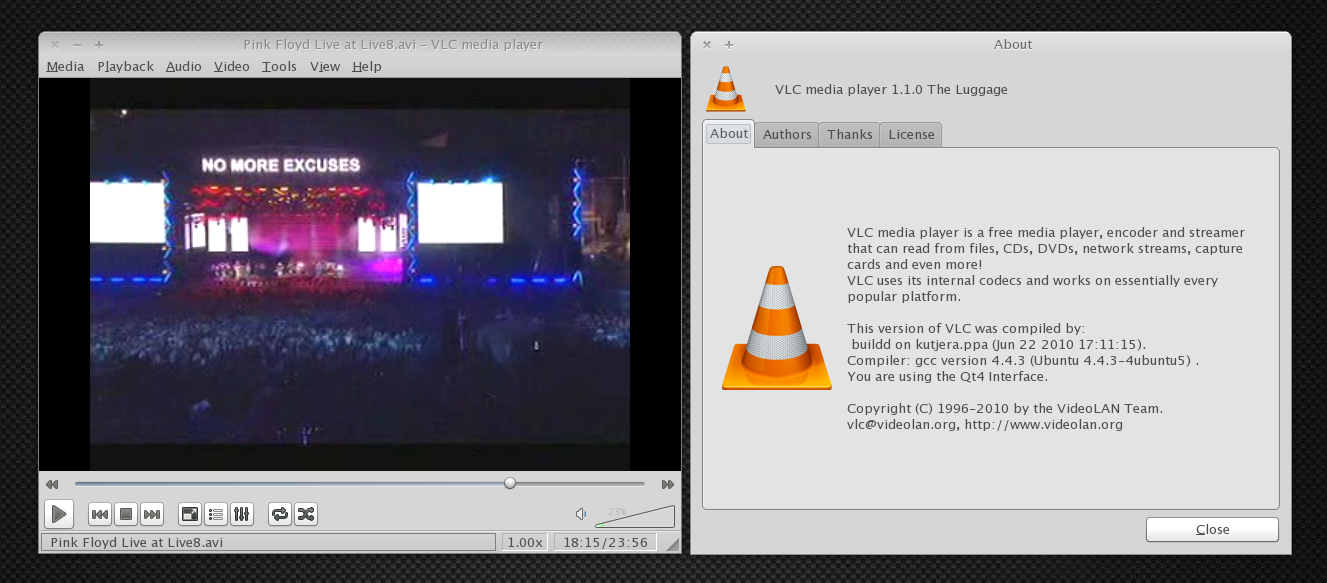This screenshot has width=1327, height=583.
Task: Click the faster forward arrows icon
Action: point(668,484)
